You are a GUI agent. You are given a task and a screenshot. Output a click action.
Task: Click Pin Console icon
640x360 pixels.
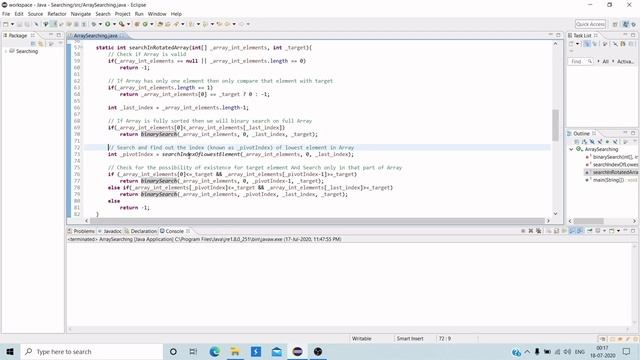pos(590,231)
